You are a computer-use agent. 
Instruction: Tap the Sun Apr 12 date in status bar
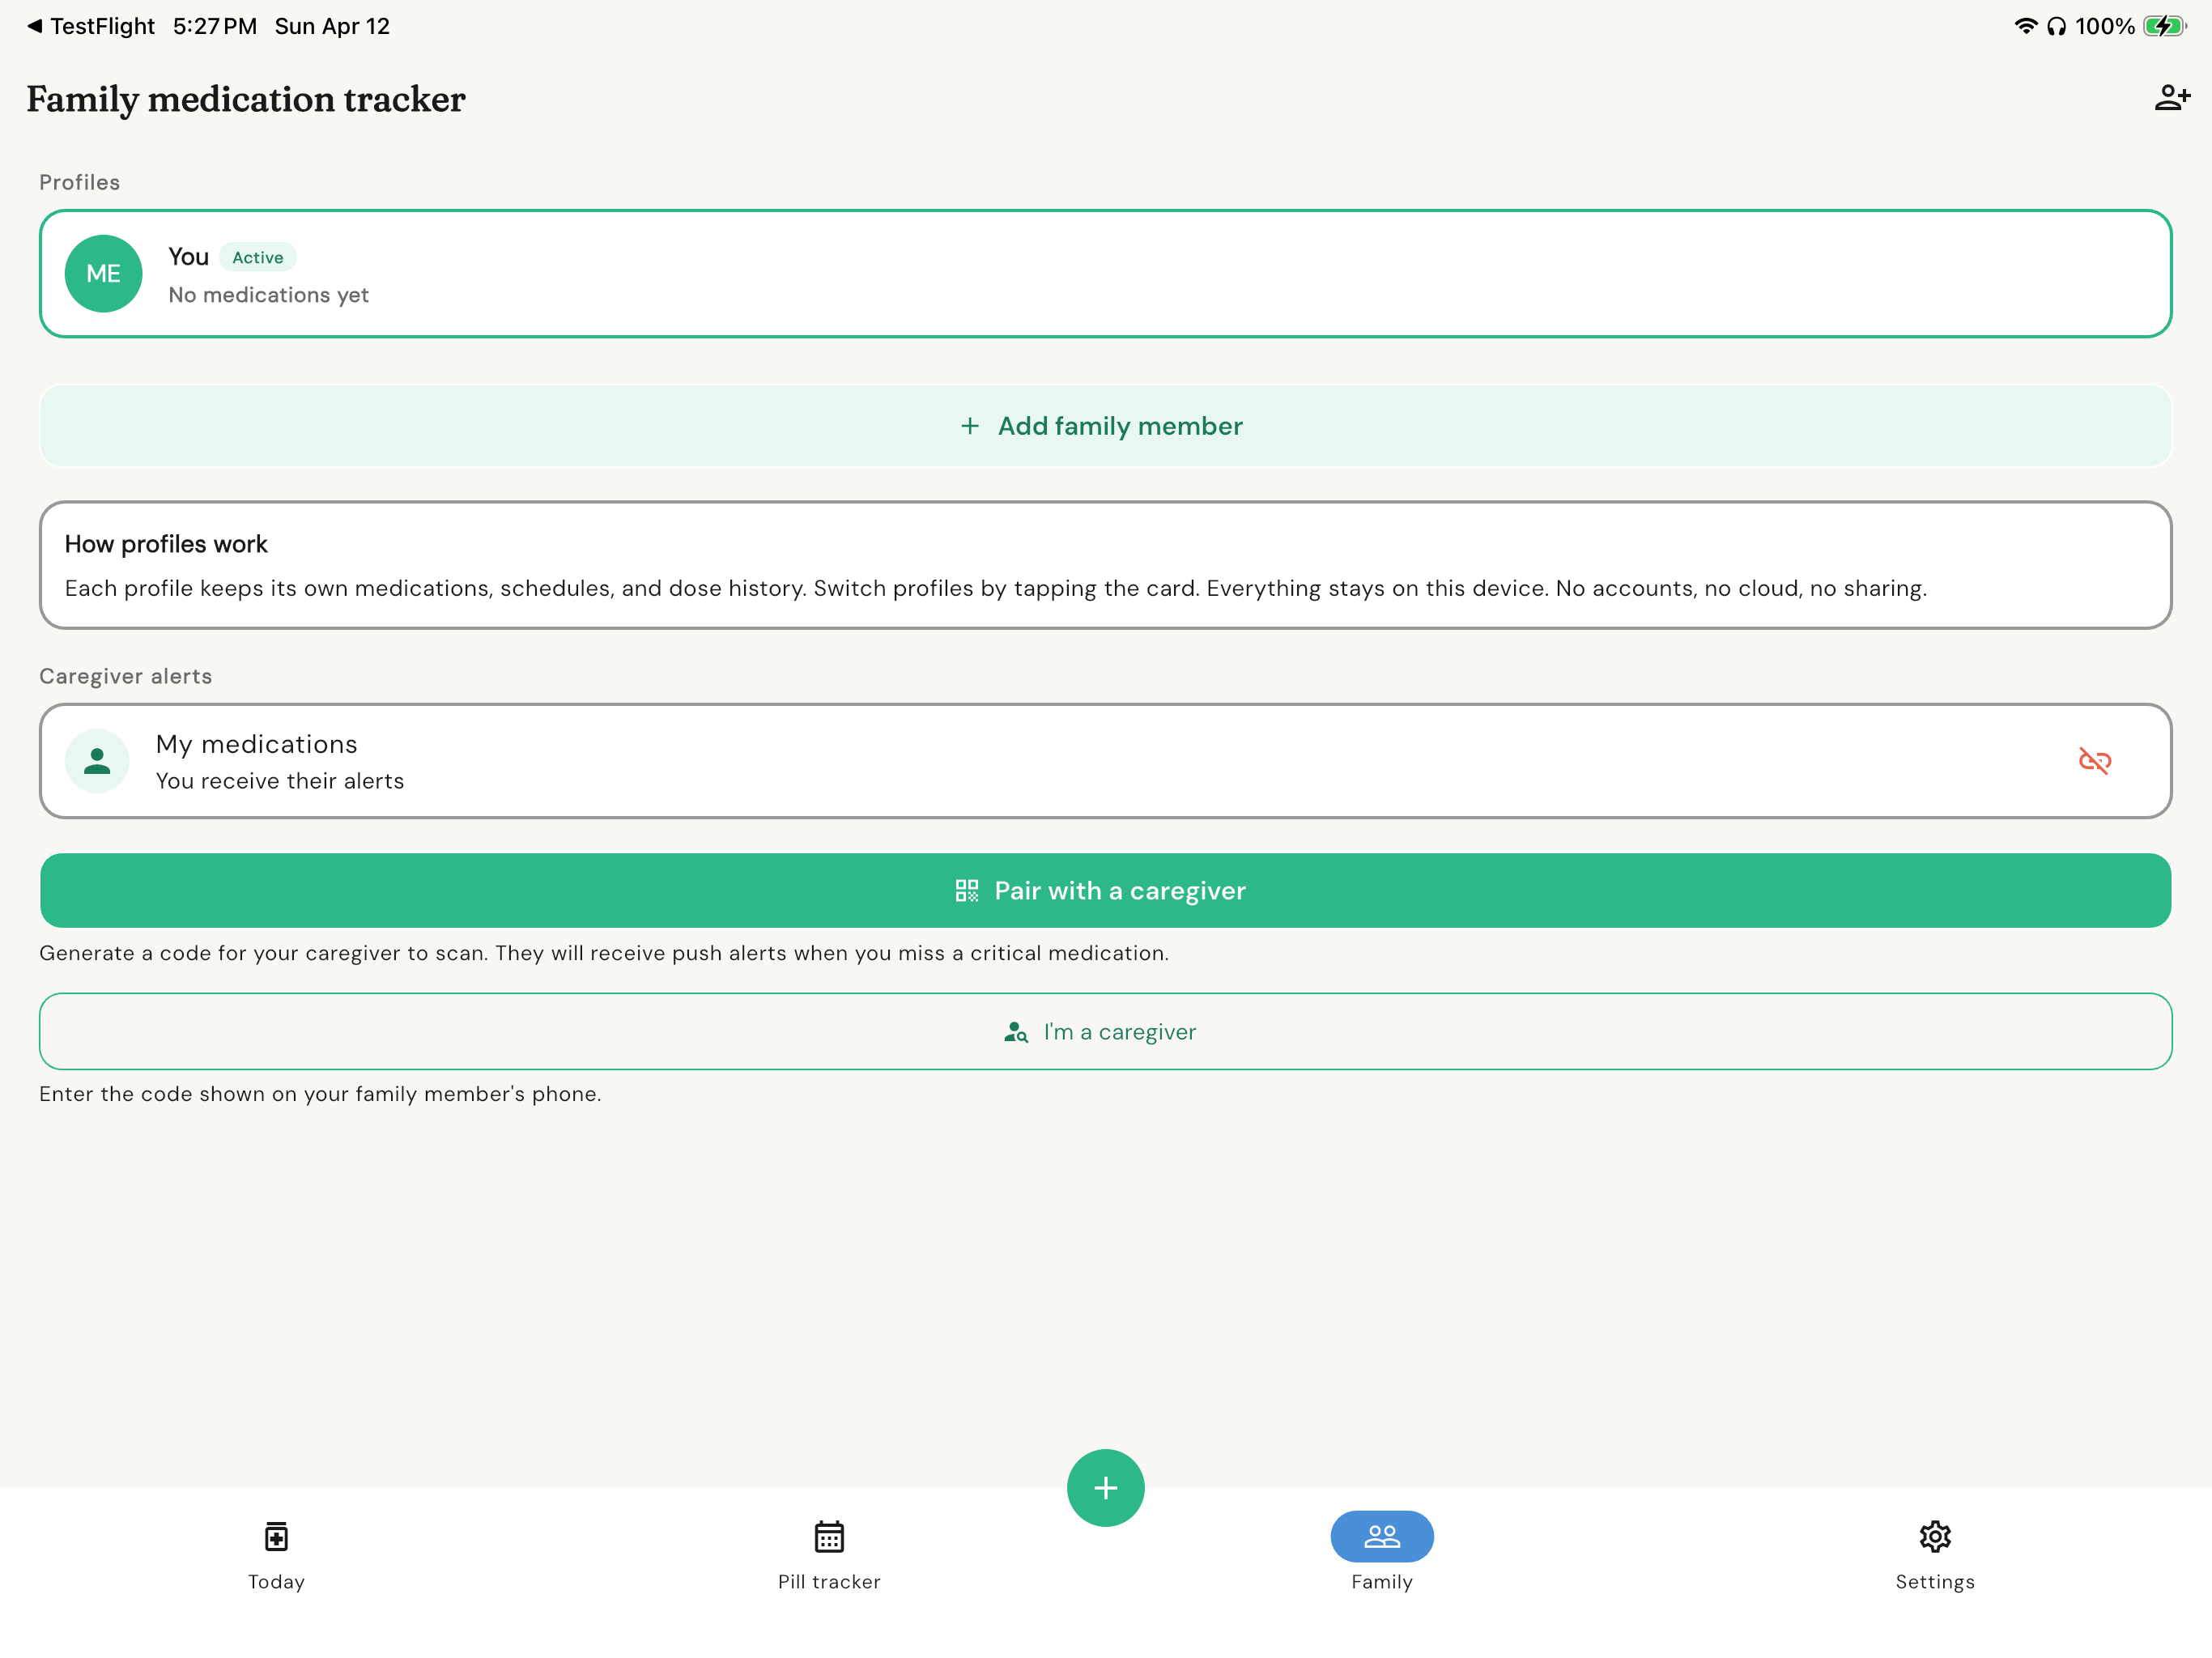coord(332,26)
